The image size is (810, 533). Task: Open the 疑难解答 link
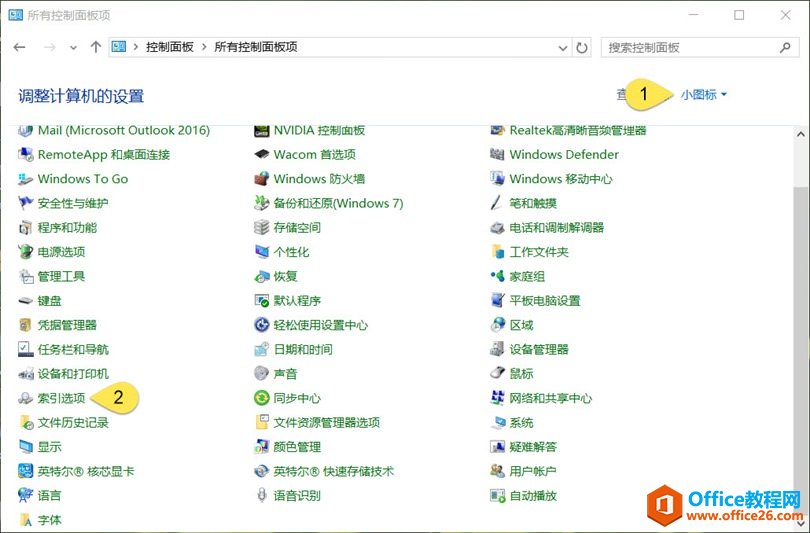(x=533, y=447)
